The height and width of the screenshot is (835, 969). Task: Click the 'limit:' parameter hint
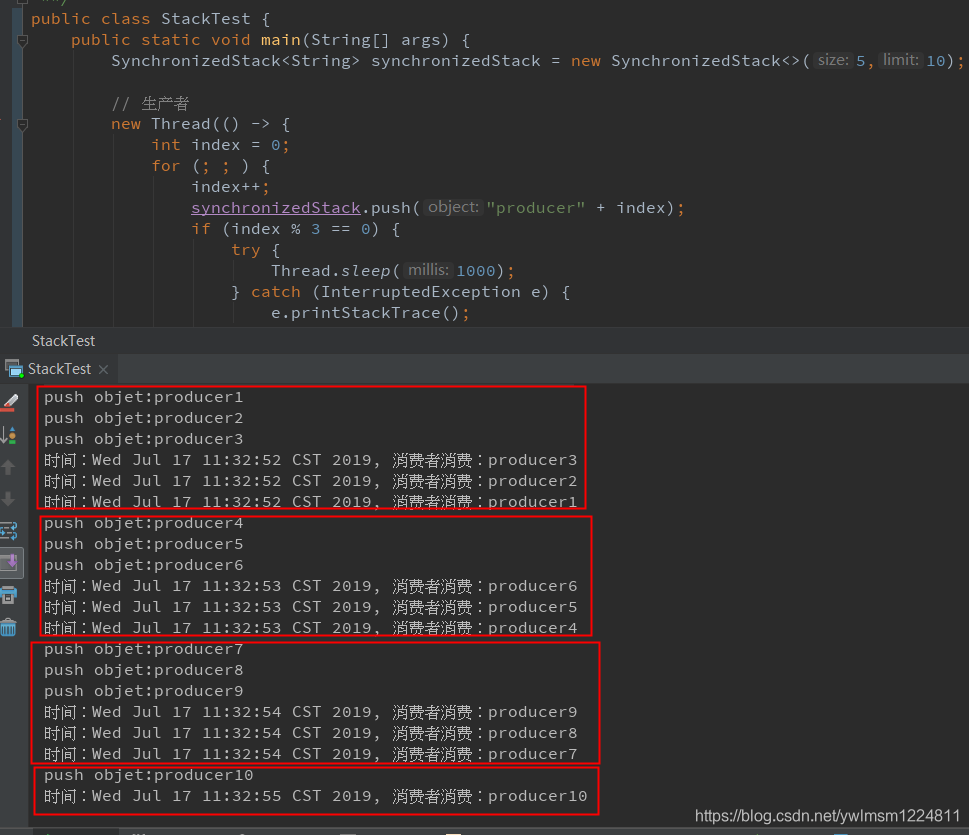coord(900,61)
